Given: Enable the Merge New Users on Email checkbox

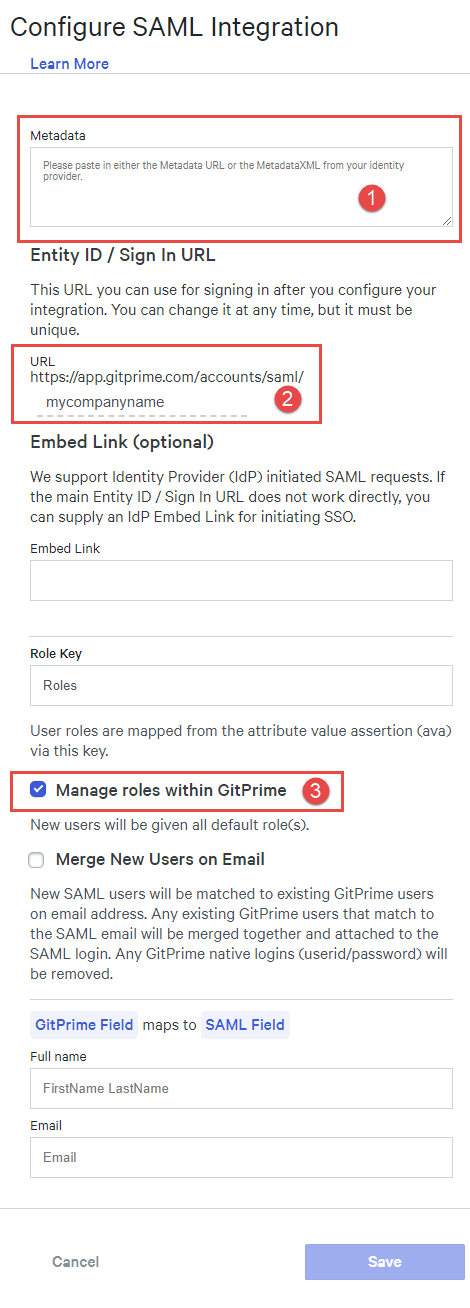Looking at the screenshot, I should coord(38,859).
